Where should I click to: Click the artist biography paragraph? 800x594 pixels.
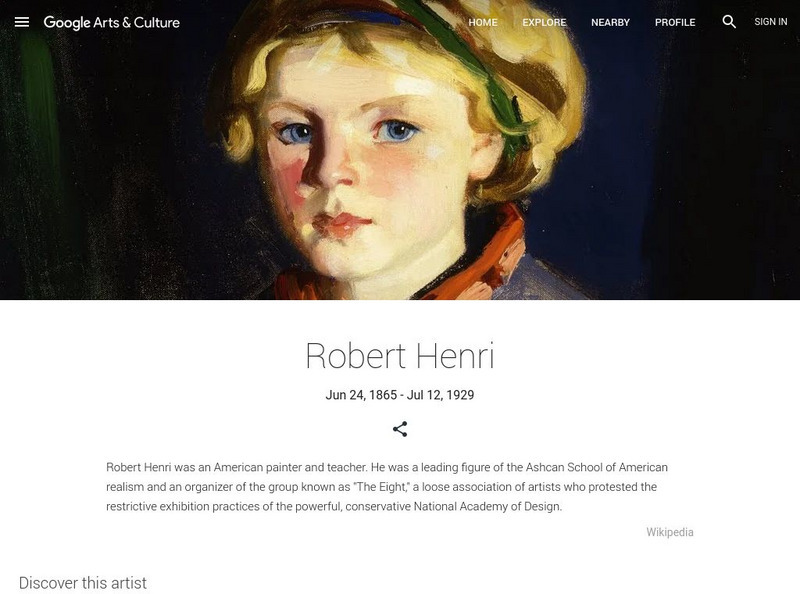(x=400, y=488)
